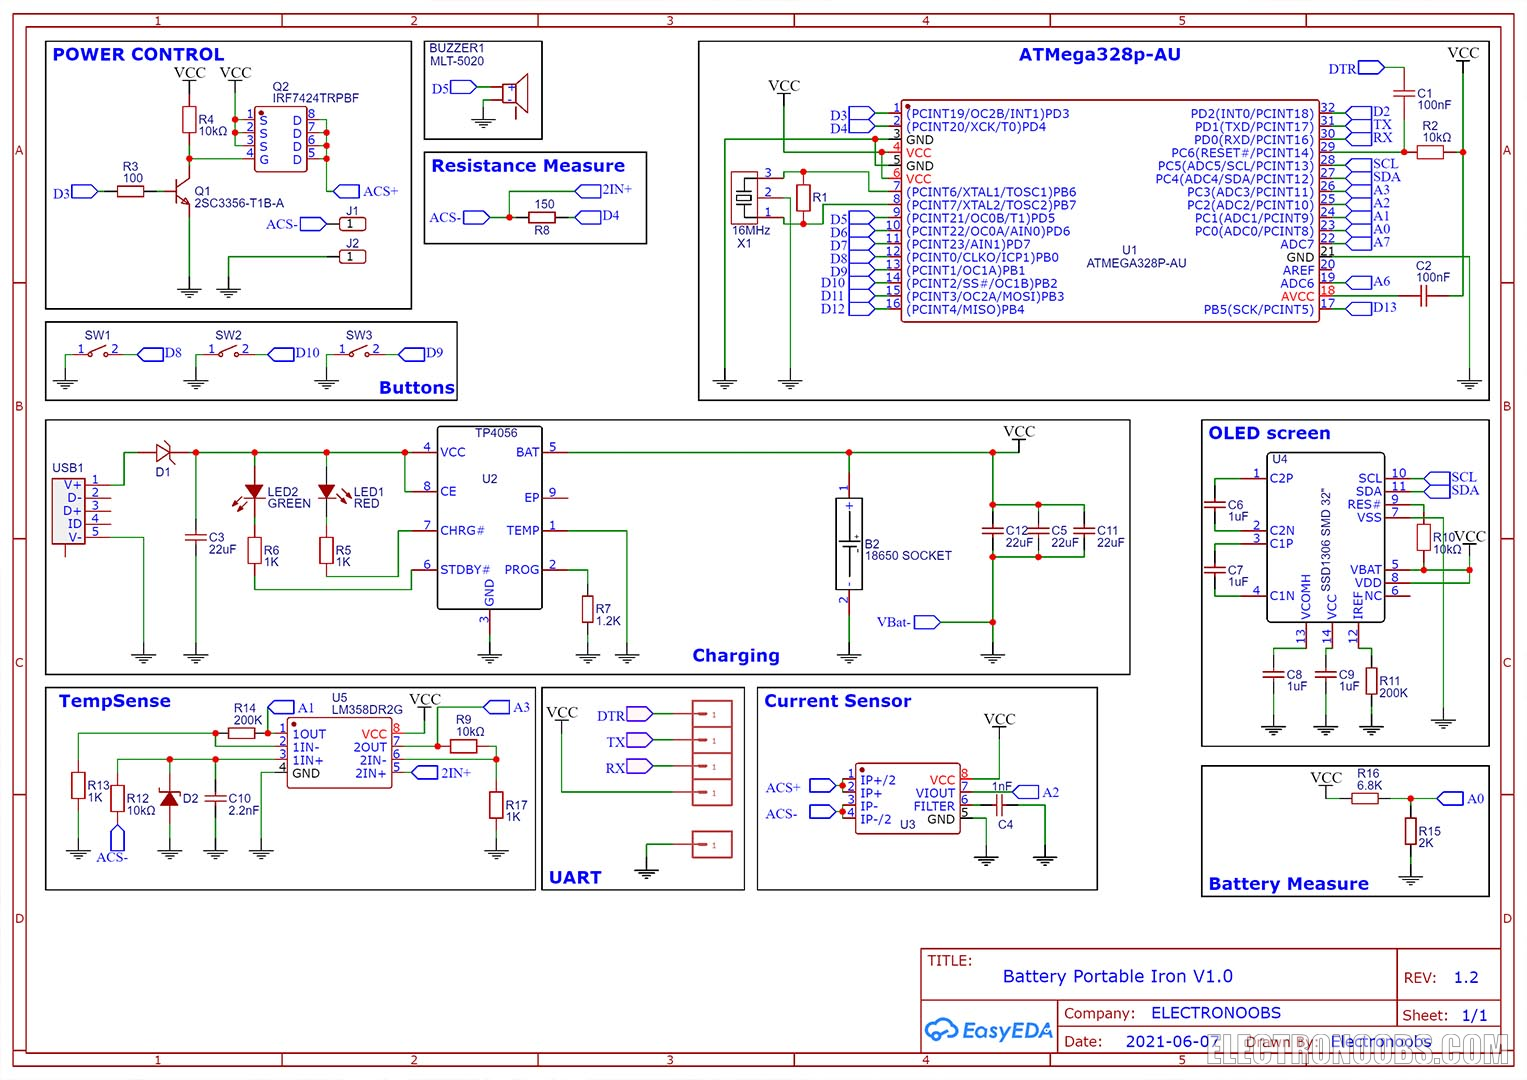Select the Q1 2SC3356 transistor symbol
This screenshot has height=1080, width=1527.
[x=183, y=192]
